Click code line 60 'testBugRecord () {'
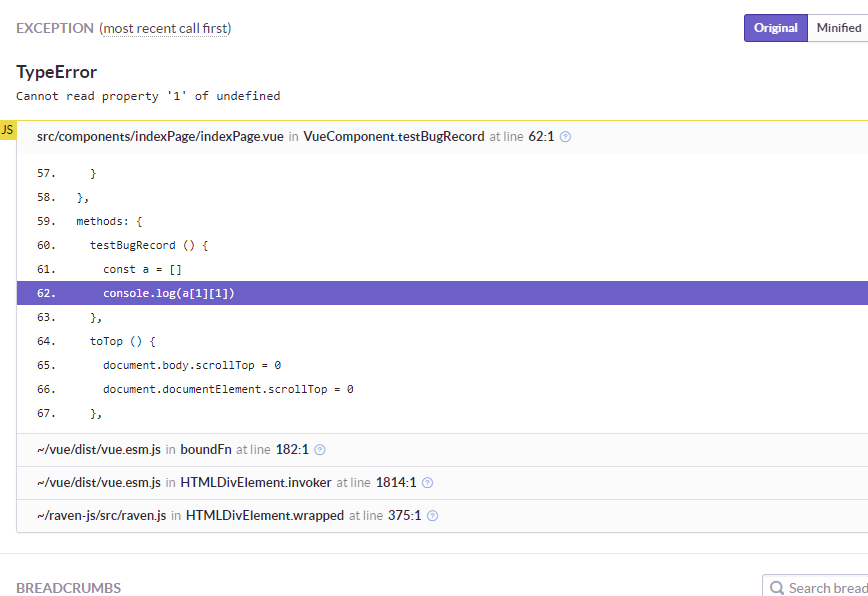868x596 pixels. [x=149, y=245]
